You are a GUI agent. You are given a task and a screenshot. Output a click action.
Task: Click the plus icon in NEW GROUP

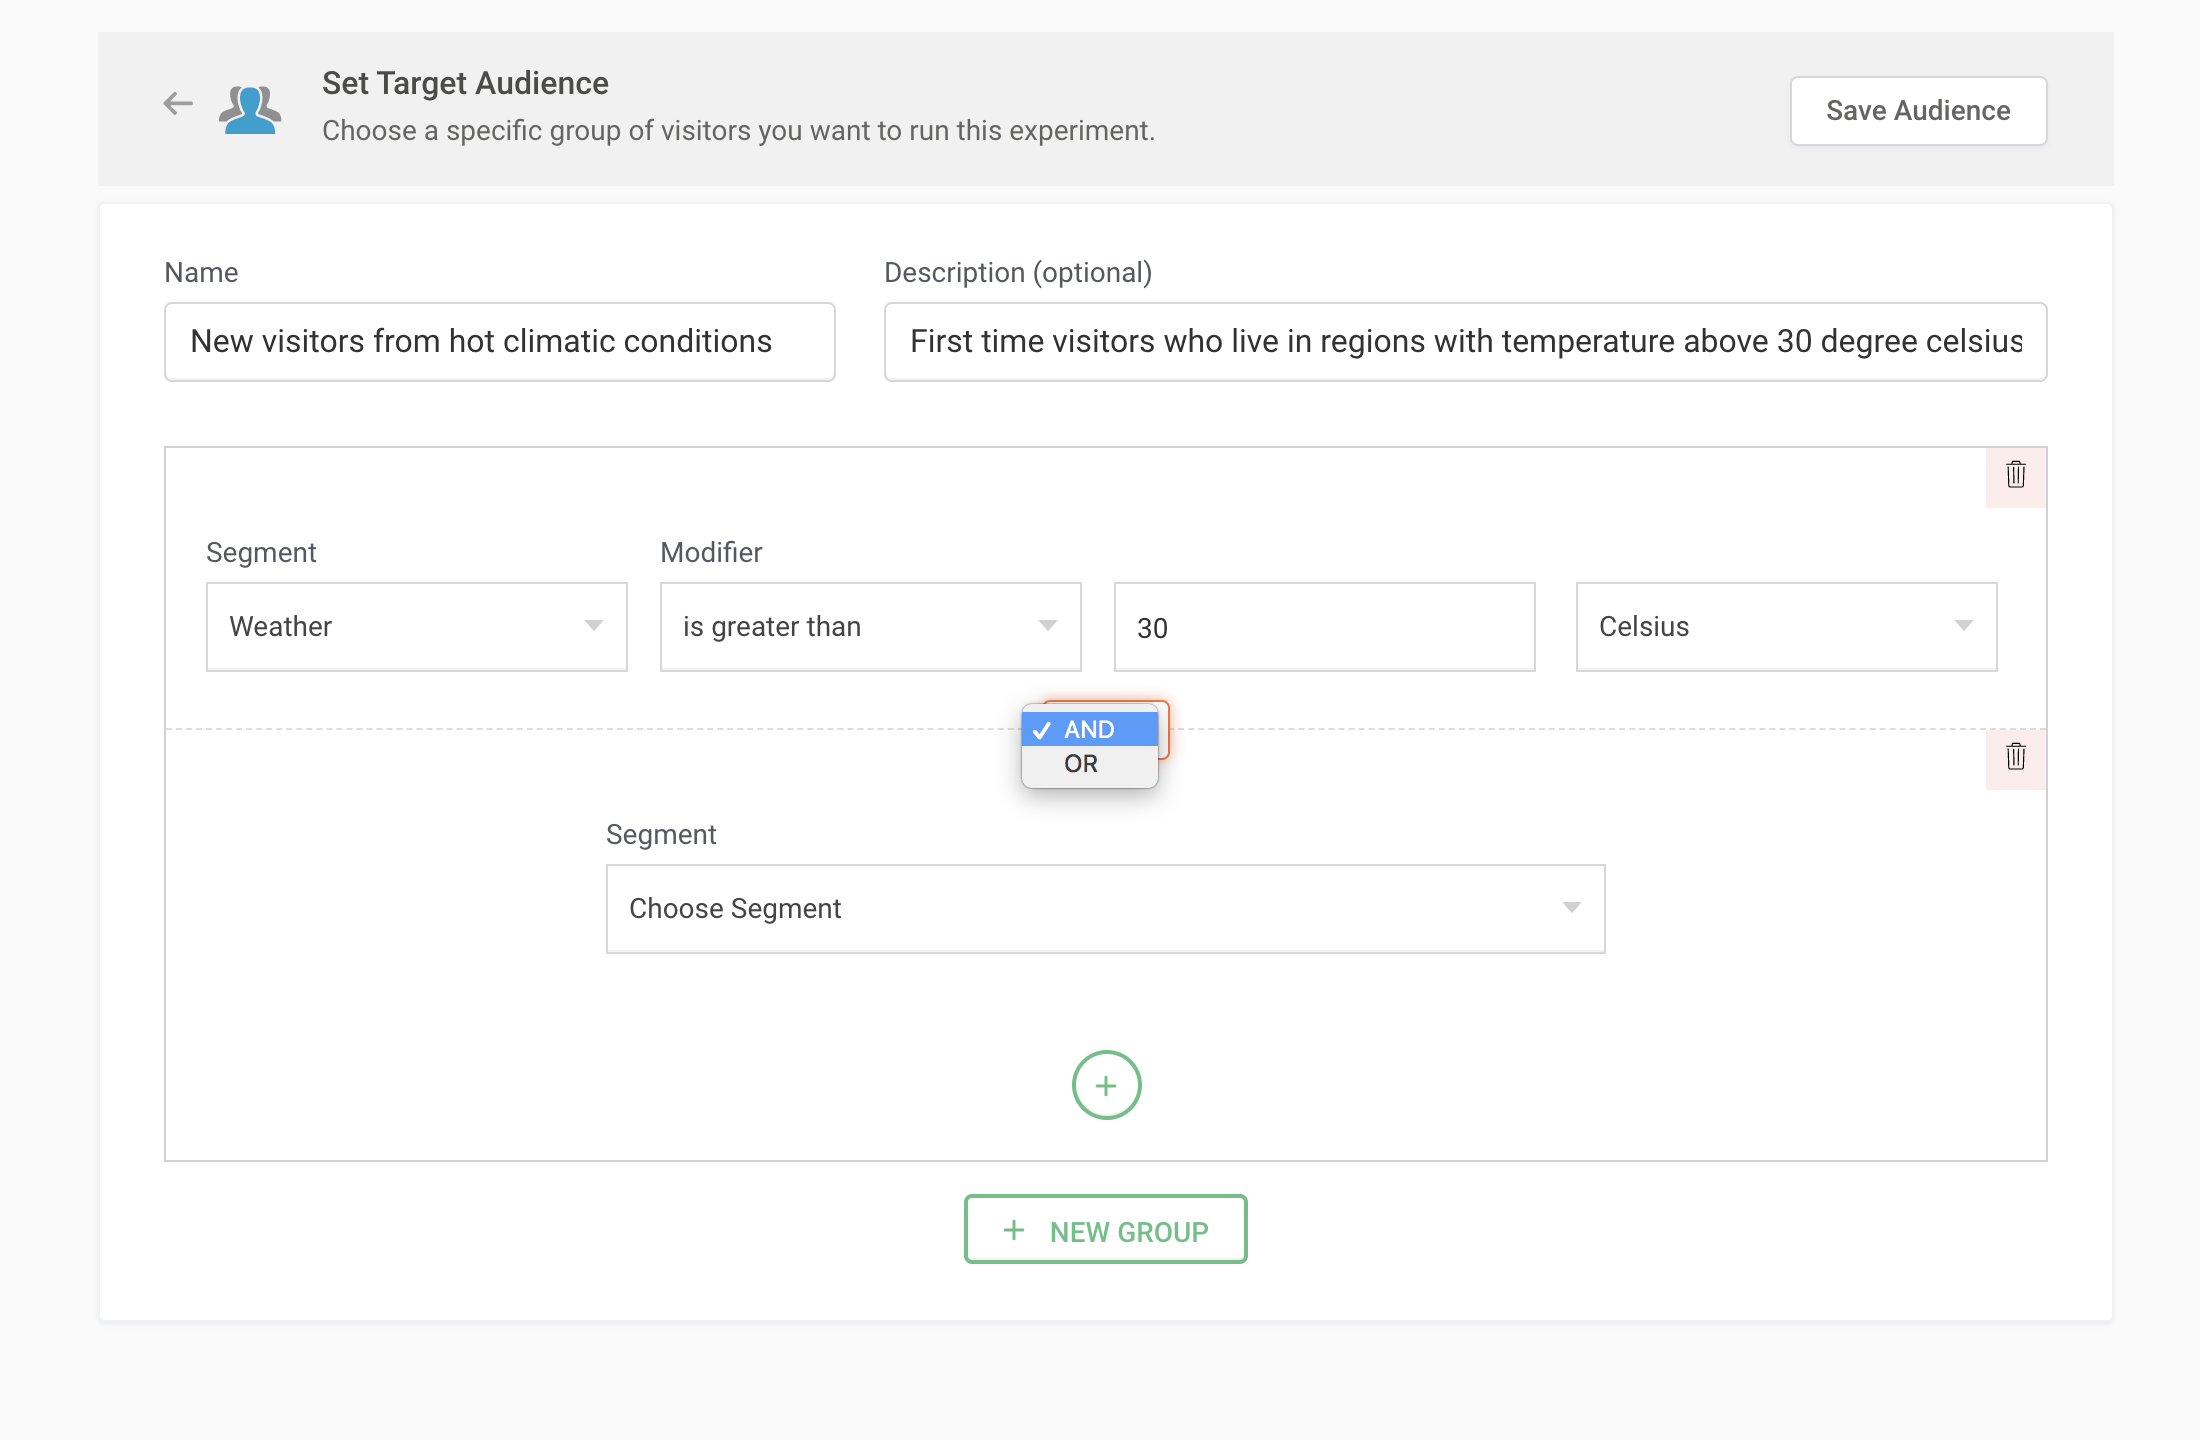1014,1230
